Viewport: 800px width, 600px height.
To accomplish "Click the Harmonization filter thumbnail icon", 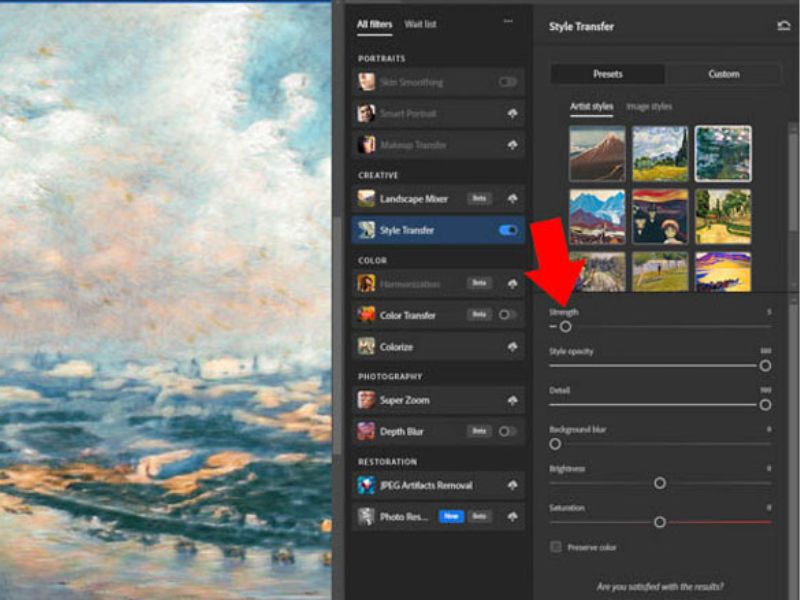I will click(366, 283).
